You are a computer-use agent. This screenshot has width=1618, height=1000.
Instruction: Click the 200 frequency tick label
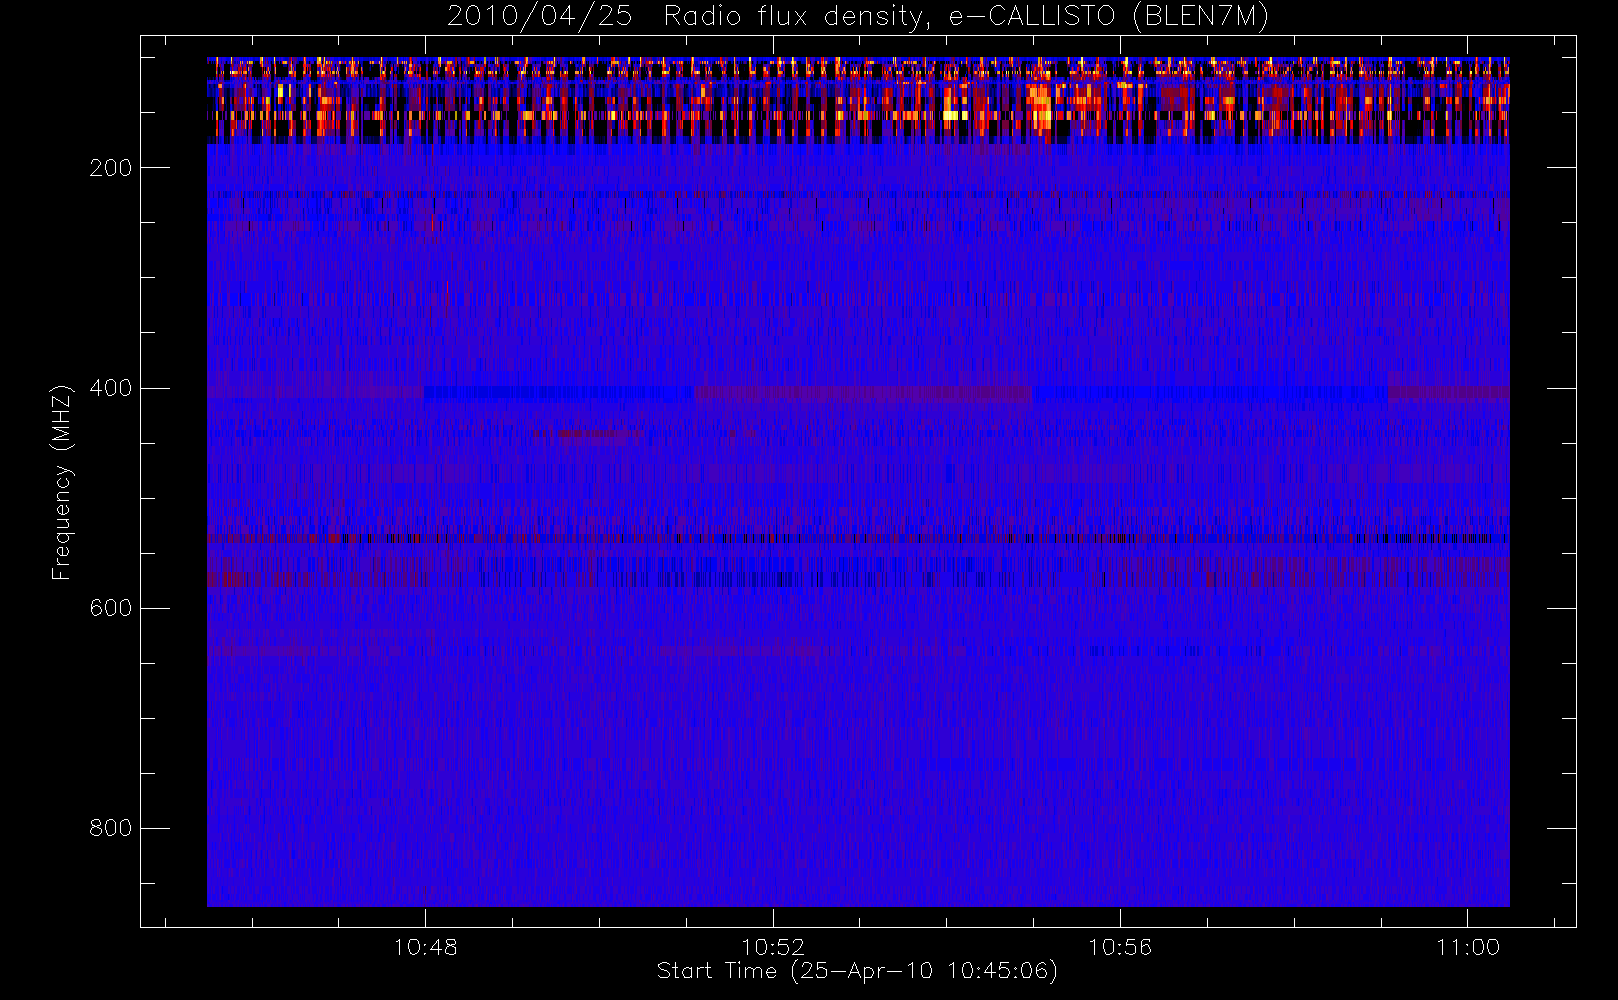click(x=111, y=168)
